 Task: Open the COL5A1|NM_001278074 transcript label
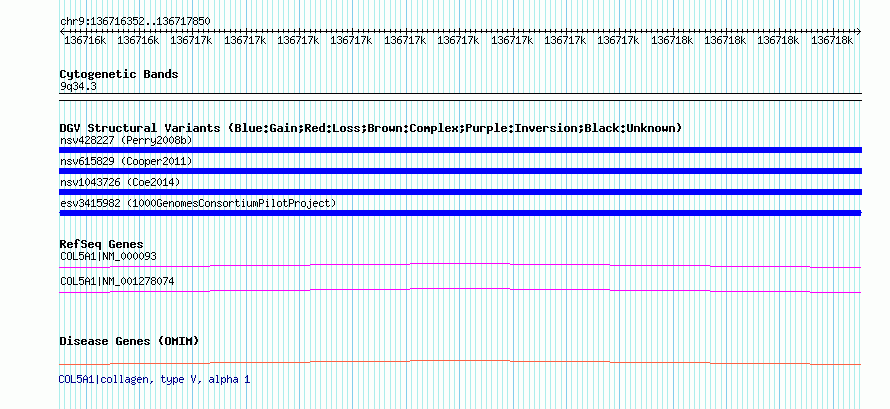click(117, 281)
